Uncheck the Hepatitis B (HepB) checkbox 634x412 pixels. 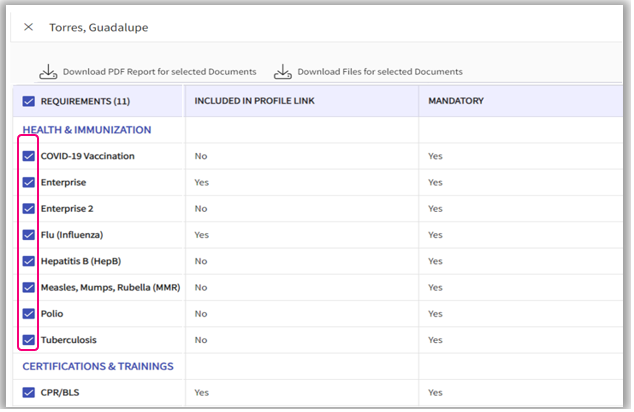coord(28,261)
